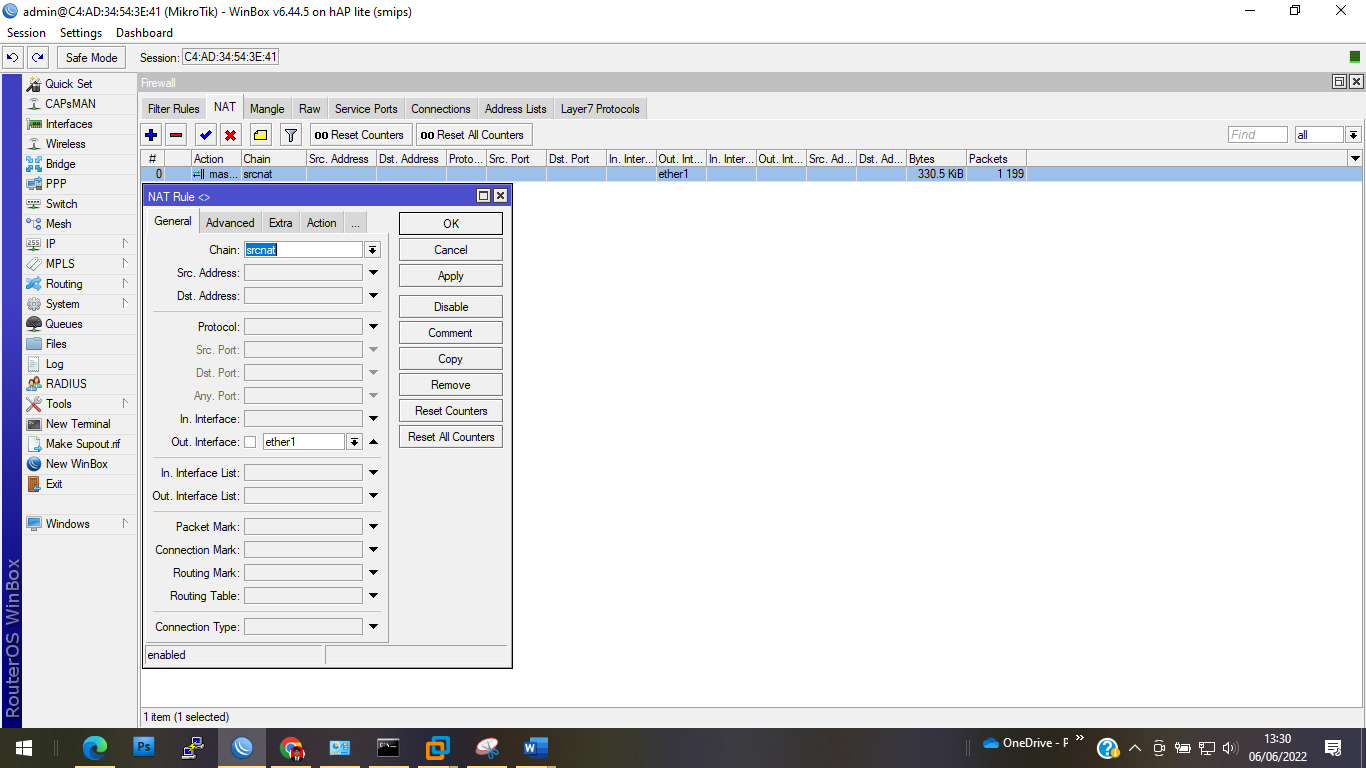
Task: Click the Redo arrow icon
Action: click(x=37, y=58)
